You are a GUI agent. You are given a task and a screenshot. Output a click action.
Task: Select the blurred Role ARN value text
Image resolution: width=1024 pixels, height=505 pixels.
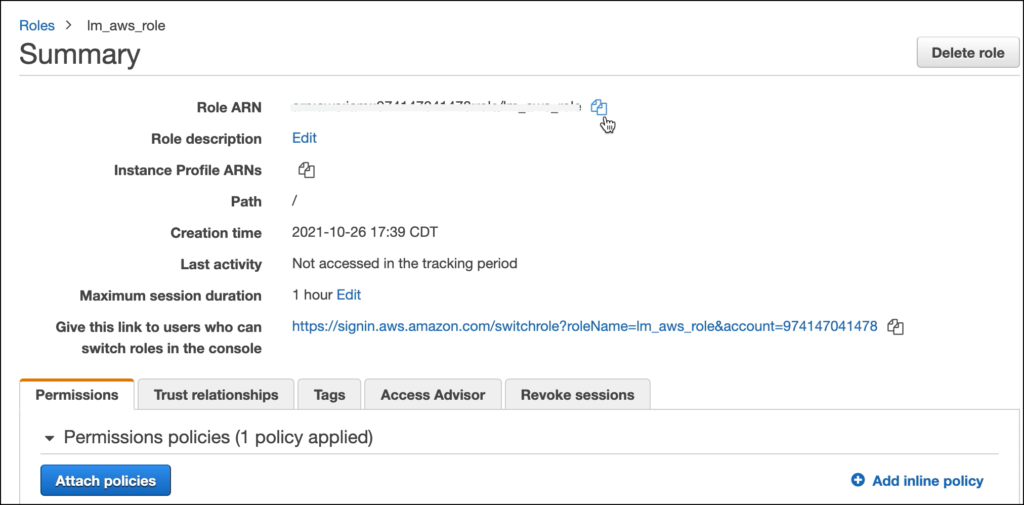pos(436,107)
